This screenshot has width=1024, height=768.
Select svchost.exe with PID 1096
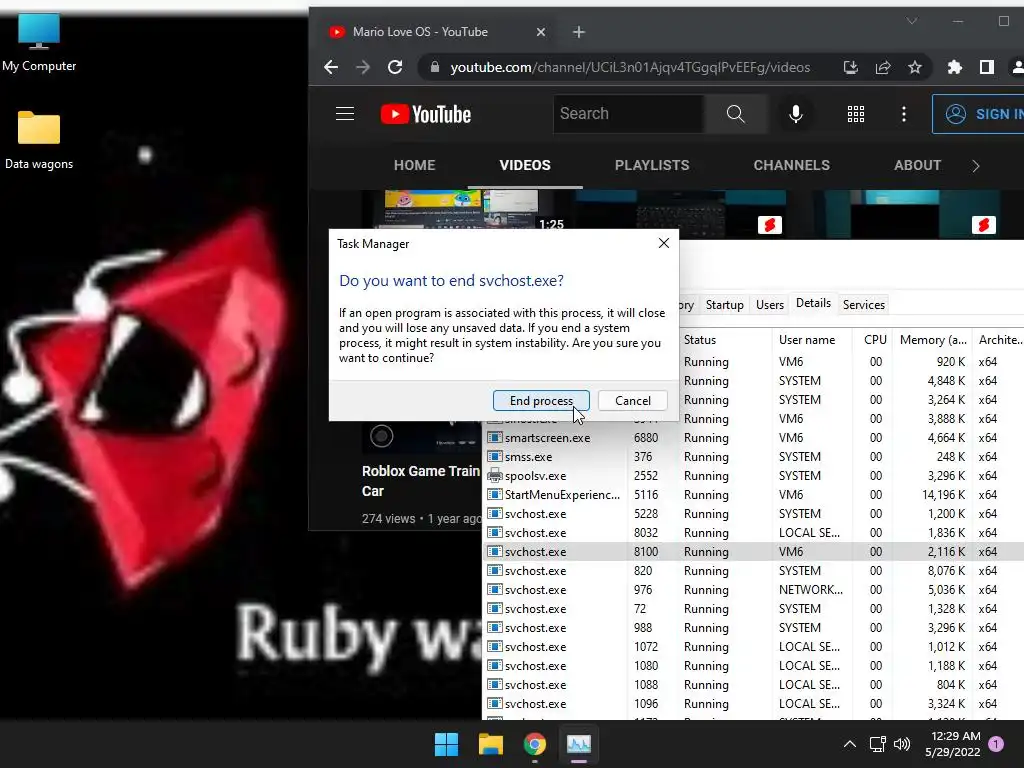coord(754,704)
